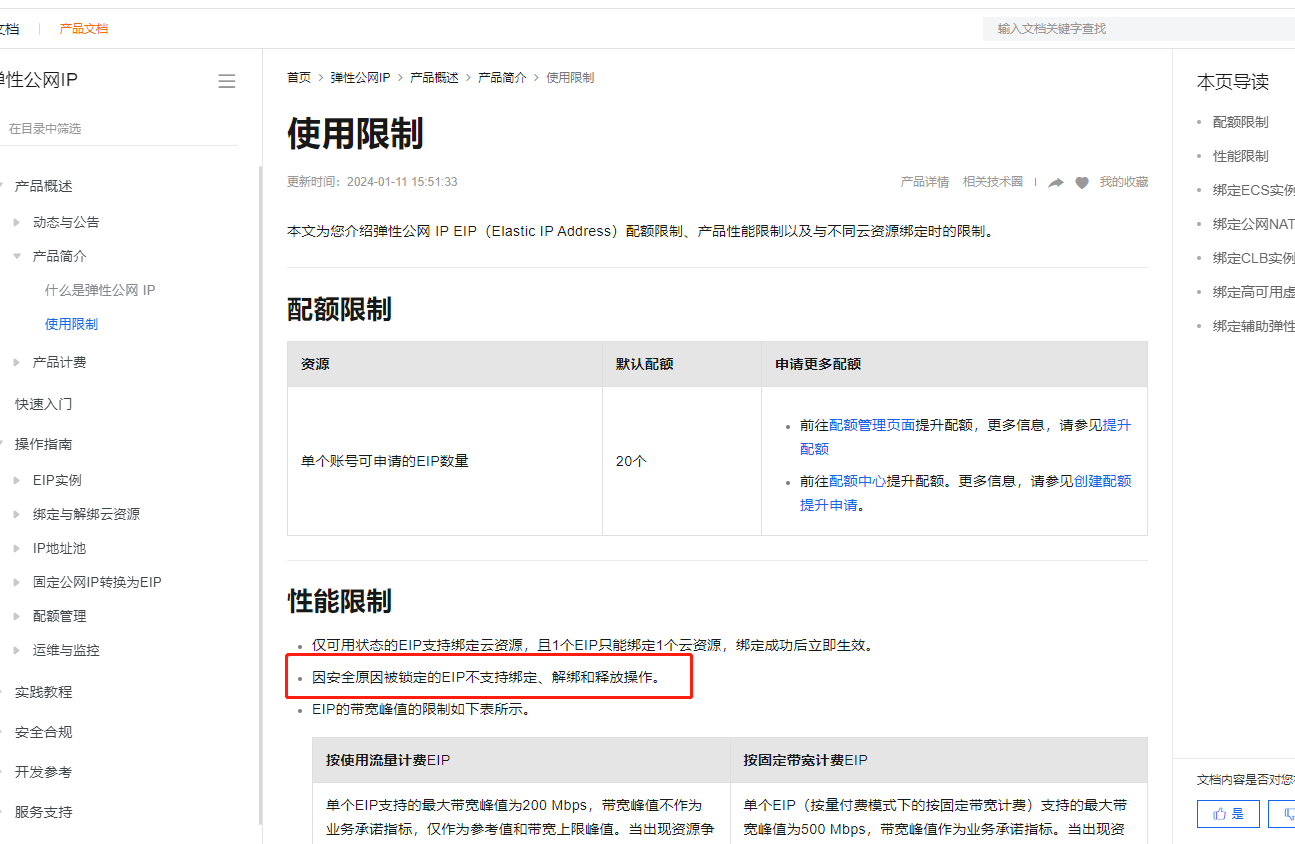Click the 首页 breadcrumb link
Screen dimensions: 1295x844
299,77
